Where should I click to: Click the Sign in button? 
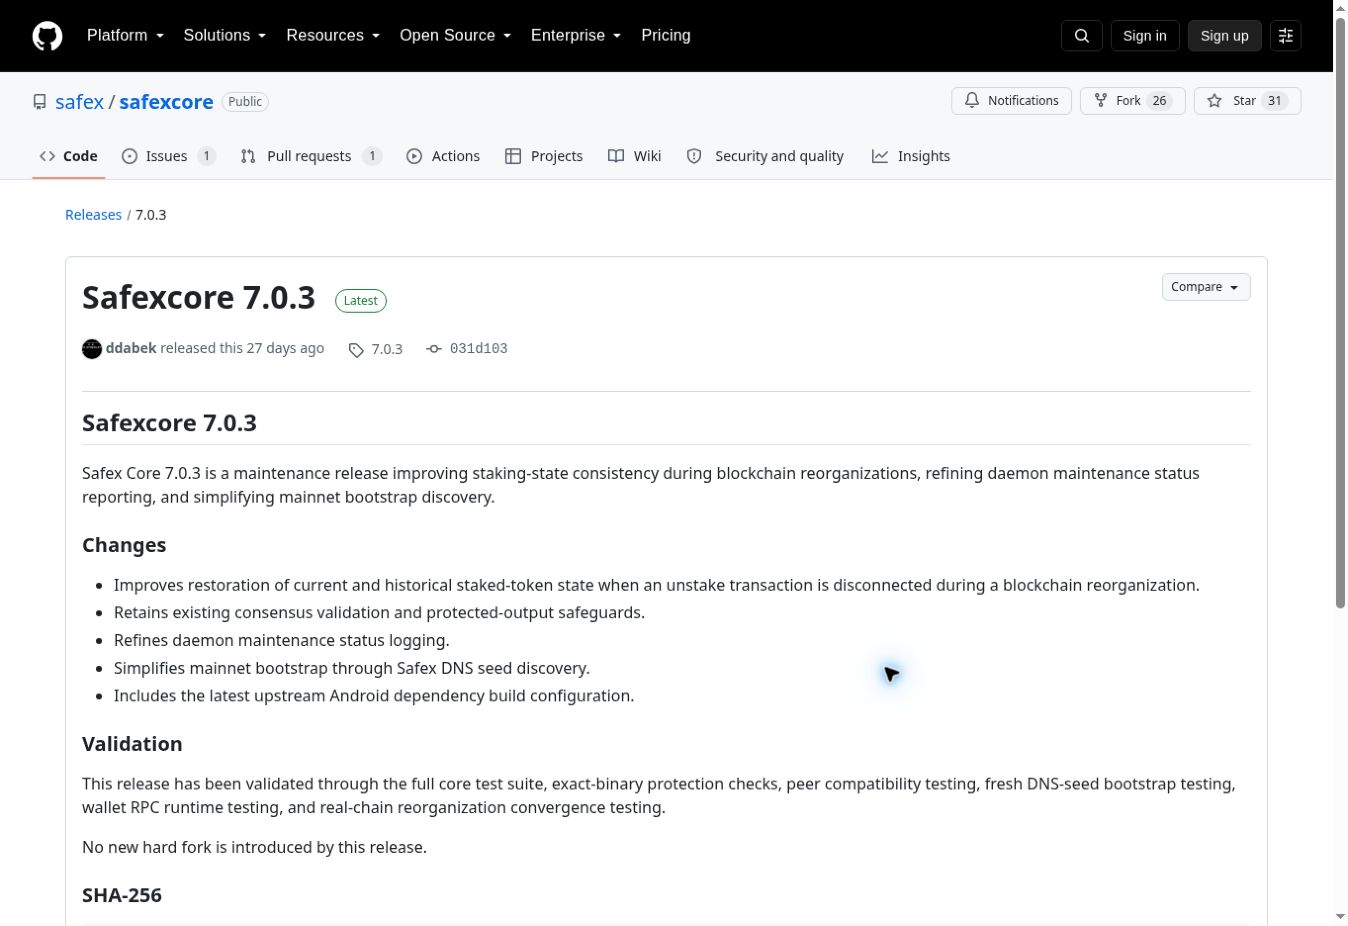1144,36
